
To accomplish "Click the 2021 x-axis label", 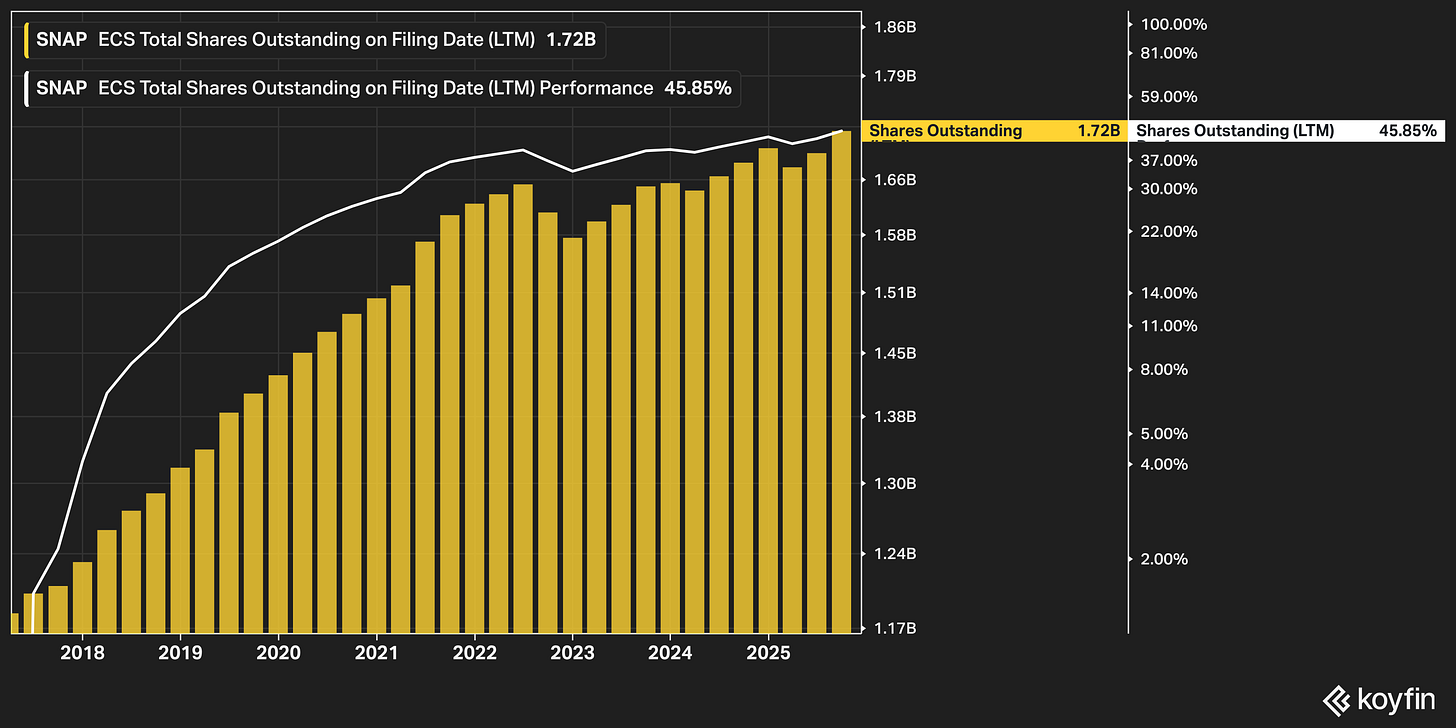I will 375,653.
